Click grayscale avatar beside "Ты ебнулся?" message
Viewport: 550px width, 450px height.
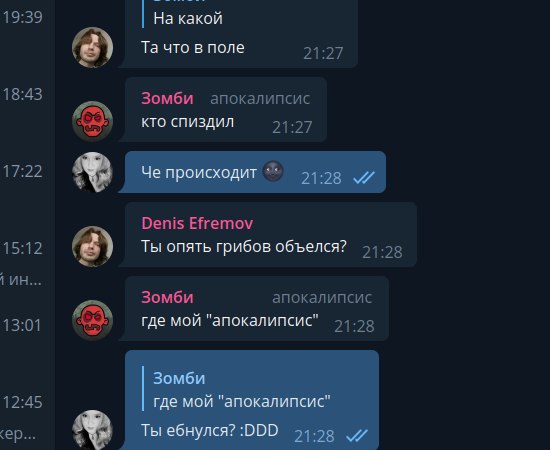click(93, 430)
